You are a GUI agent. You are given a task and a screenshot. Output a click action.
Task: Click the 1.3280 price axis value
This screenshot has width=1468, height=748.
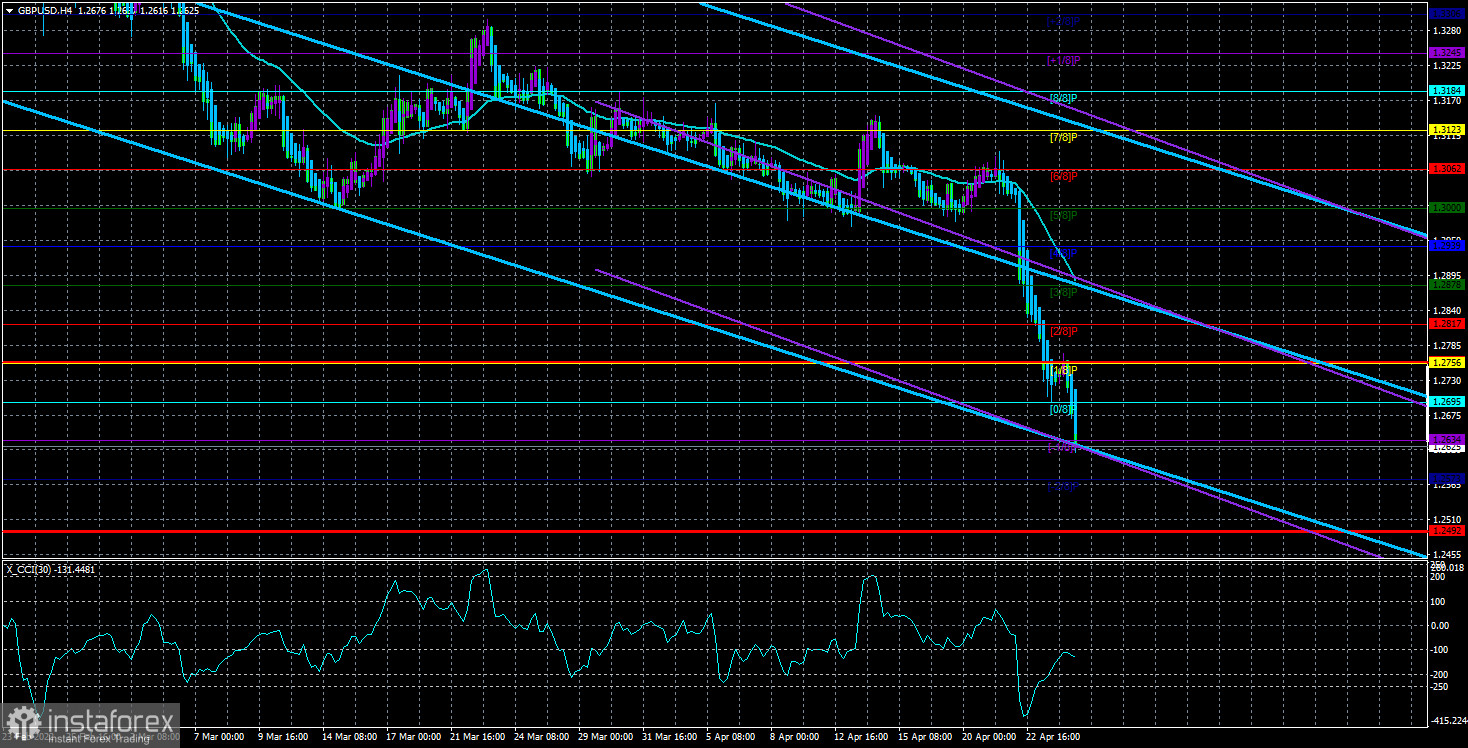tap(1447, 31)
